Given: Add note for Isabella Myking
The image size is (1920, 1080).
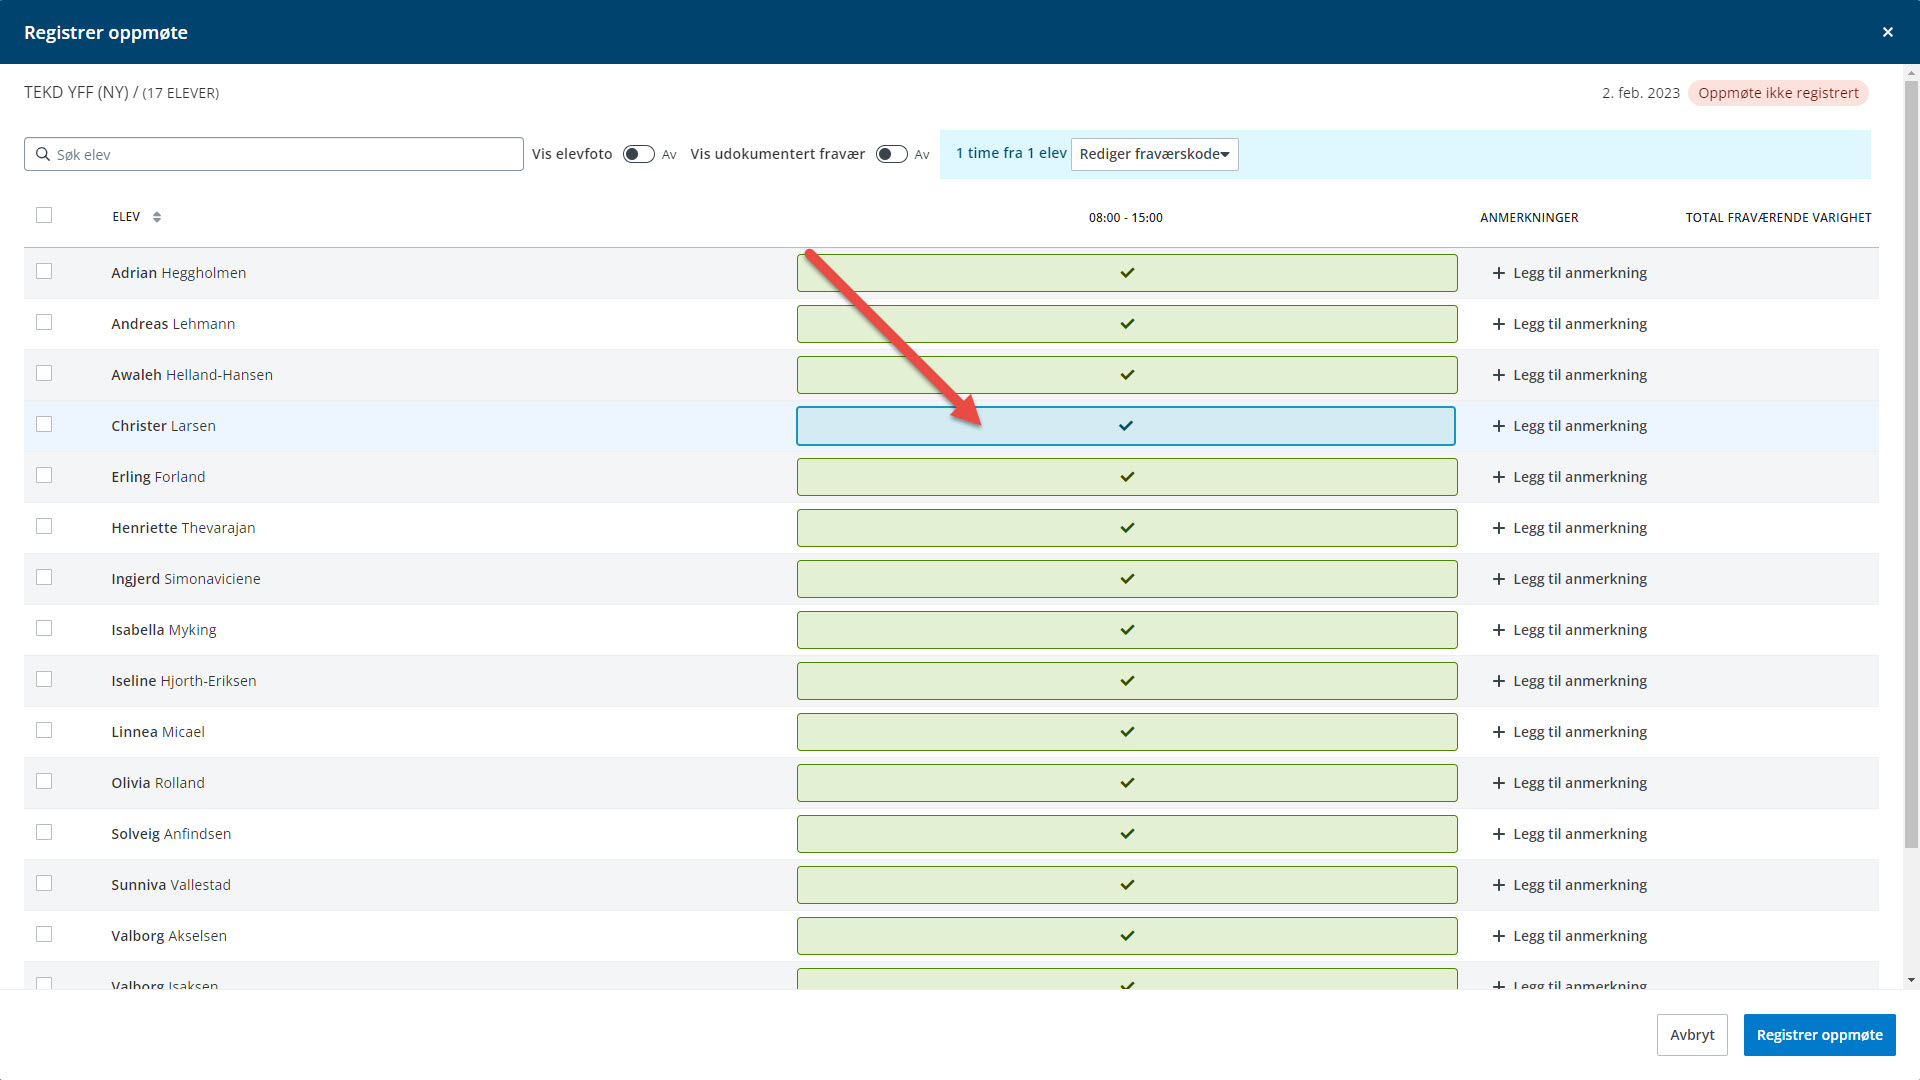Looking at the screenshot, I should pyautogui.click(x=1569, y=630).
